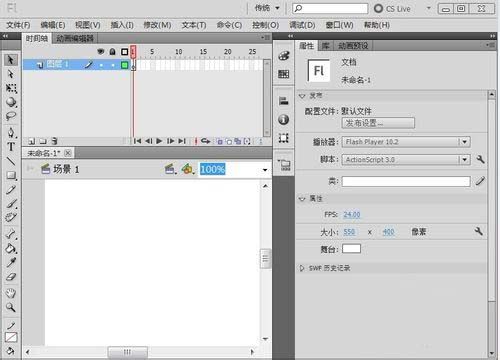The image size is (500, 360).
Task: Open the Info panel icon
Action: click(x=284, y=119)
